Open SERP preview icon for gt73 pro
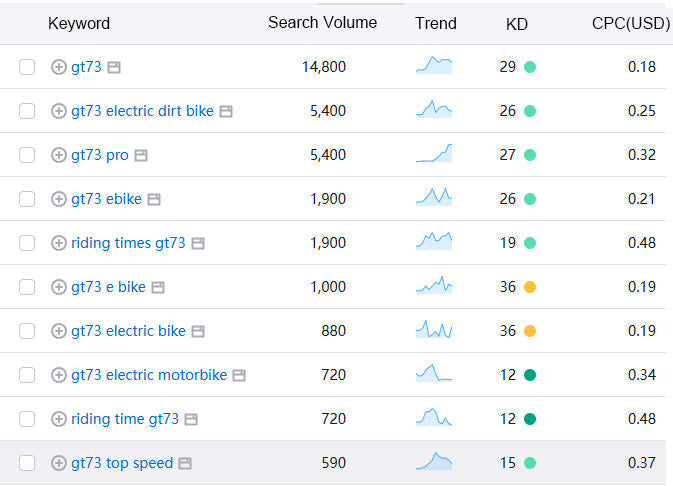This screenshot has height=486, width=673. pos(141,155)
